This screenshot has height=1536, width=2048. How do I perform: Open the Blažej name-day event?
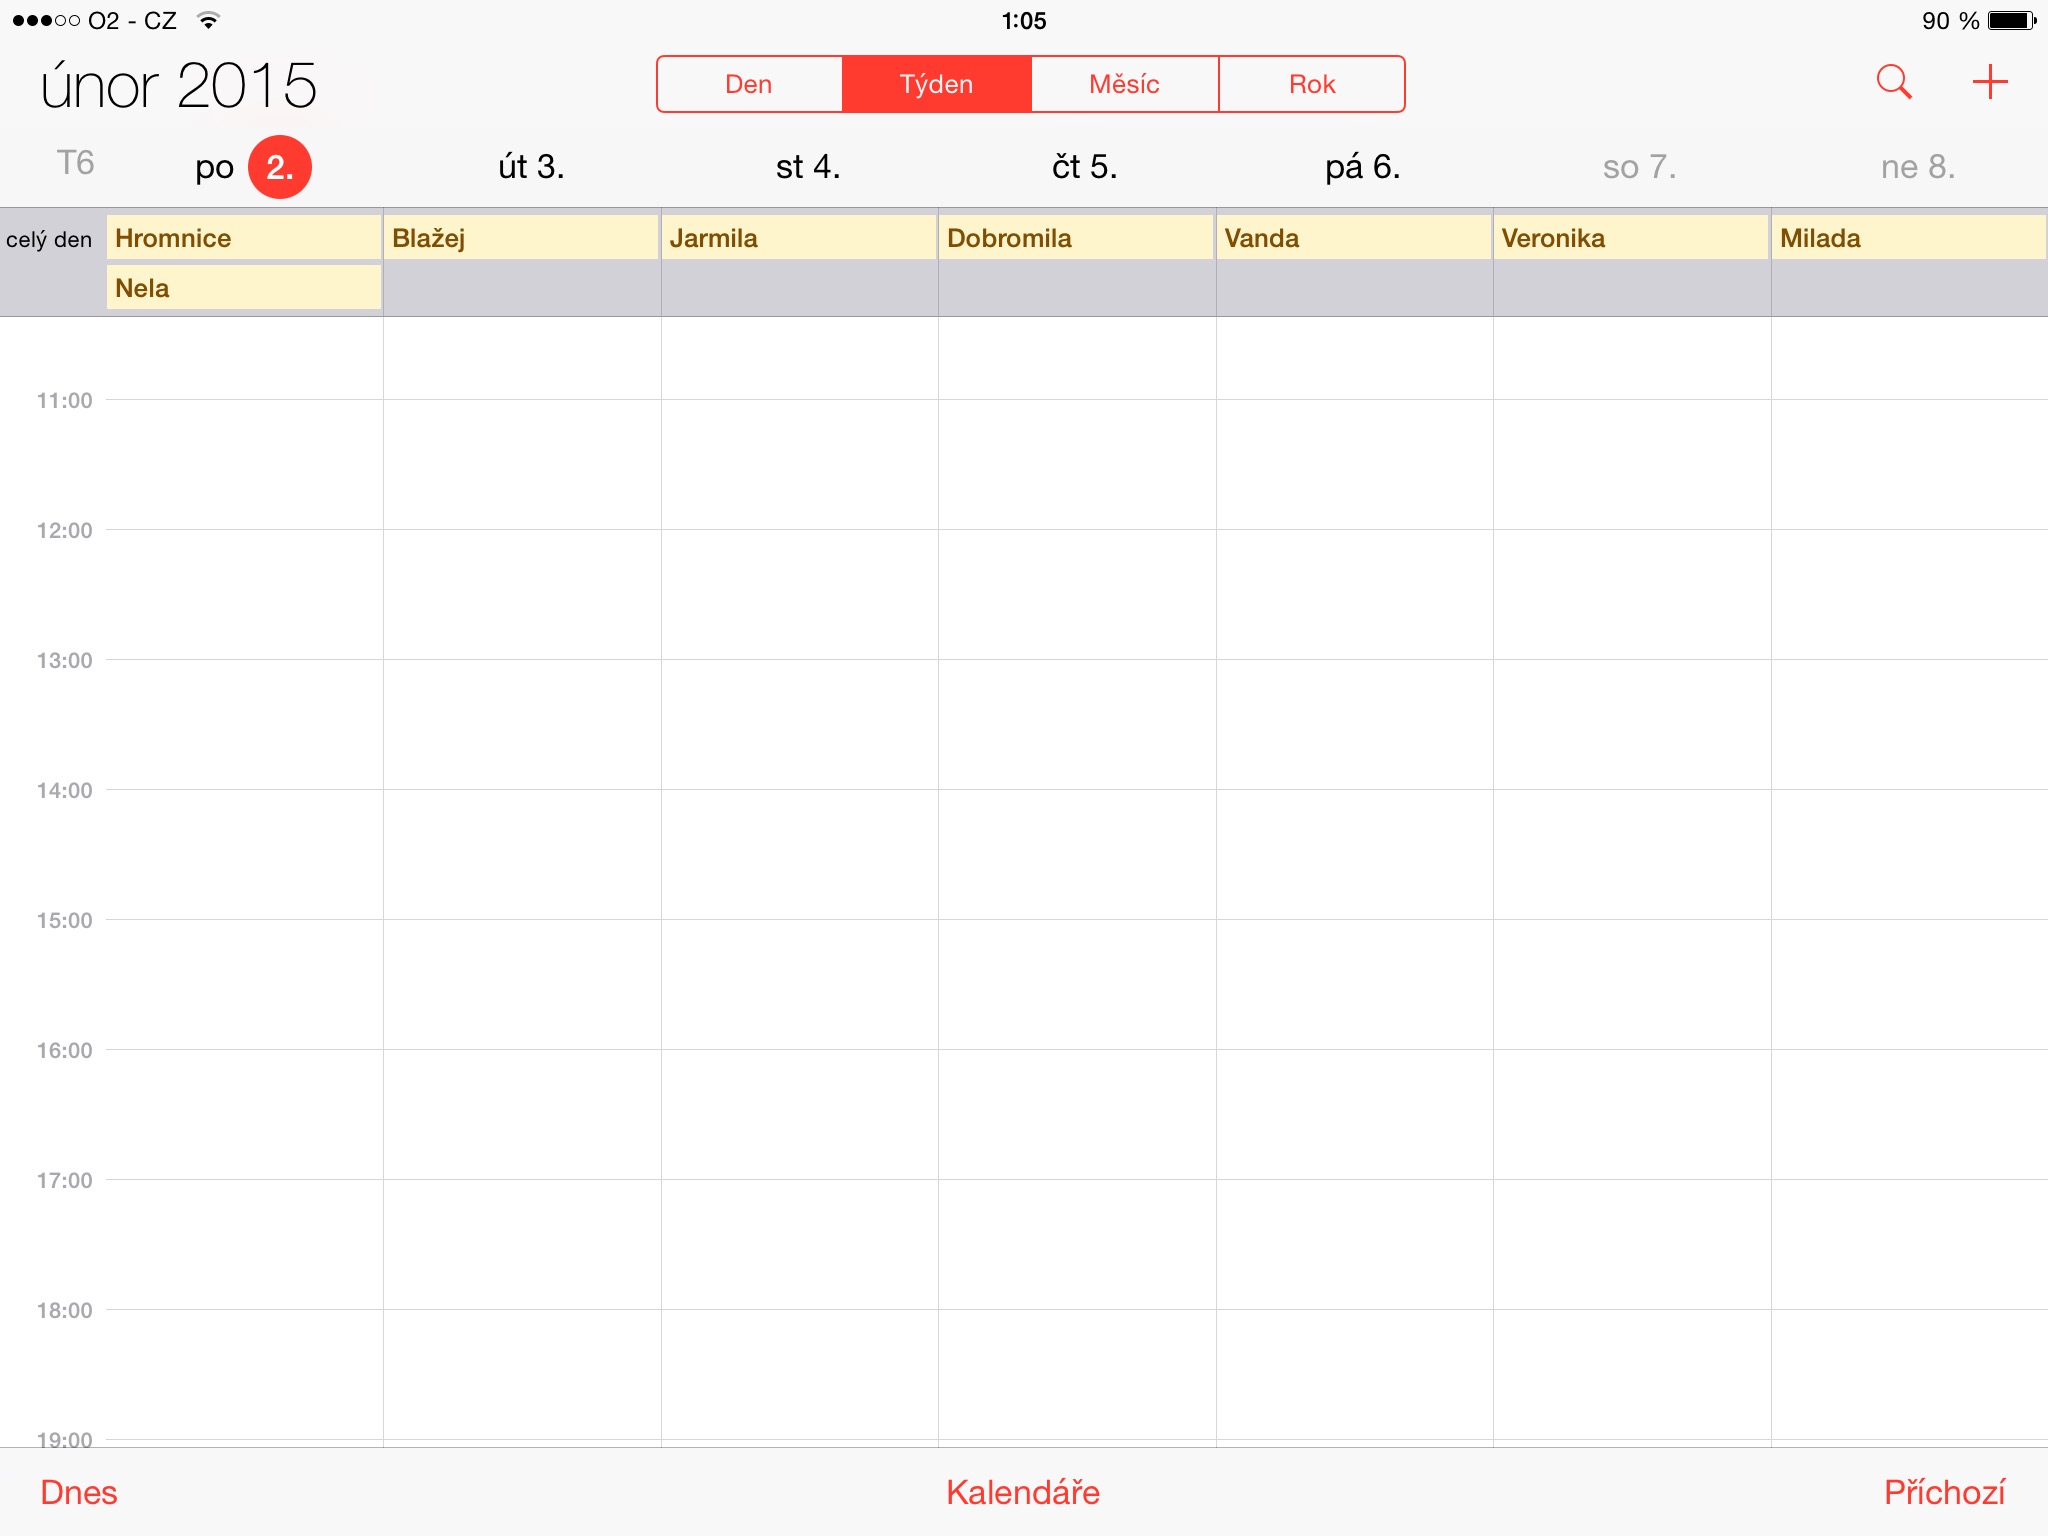521,238
